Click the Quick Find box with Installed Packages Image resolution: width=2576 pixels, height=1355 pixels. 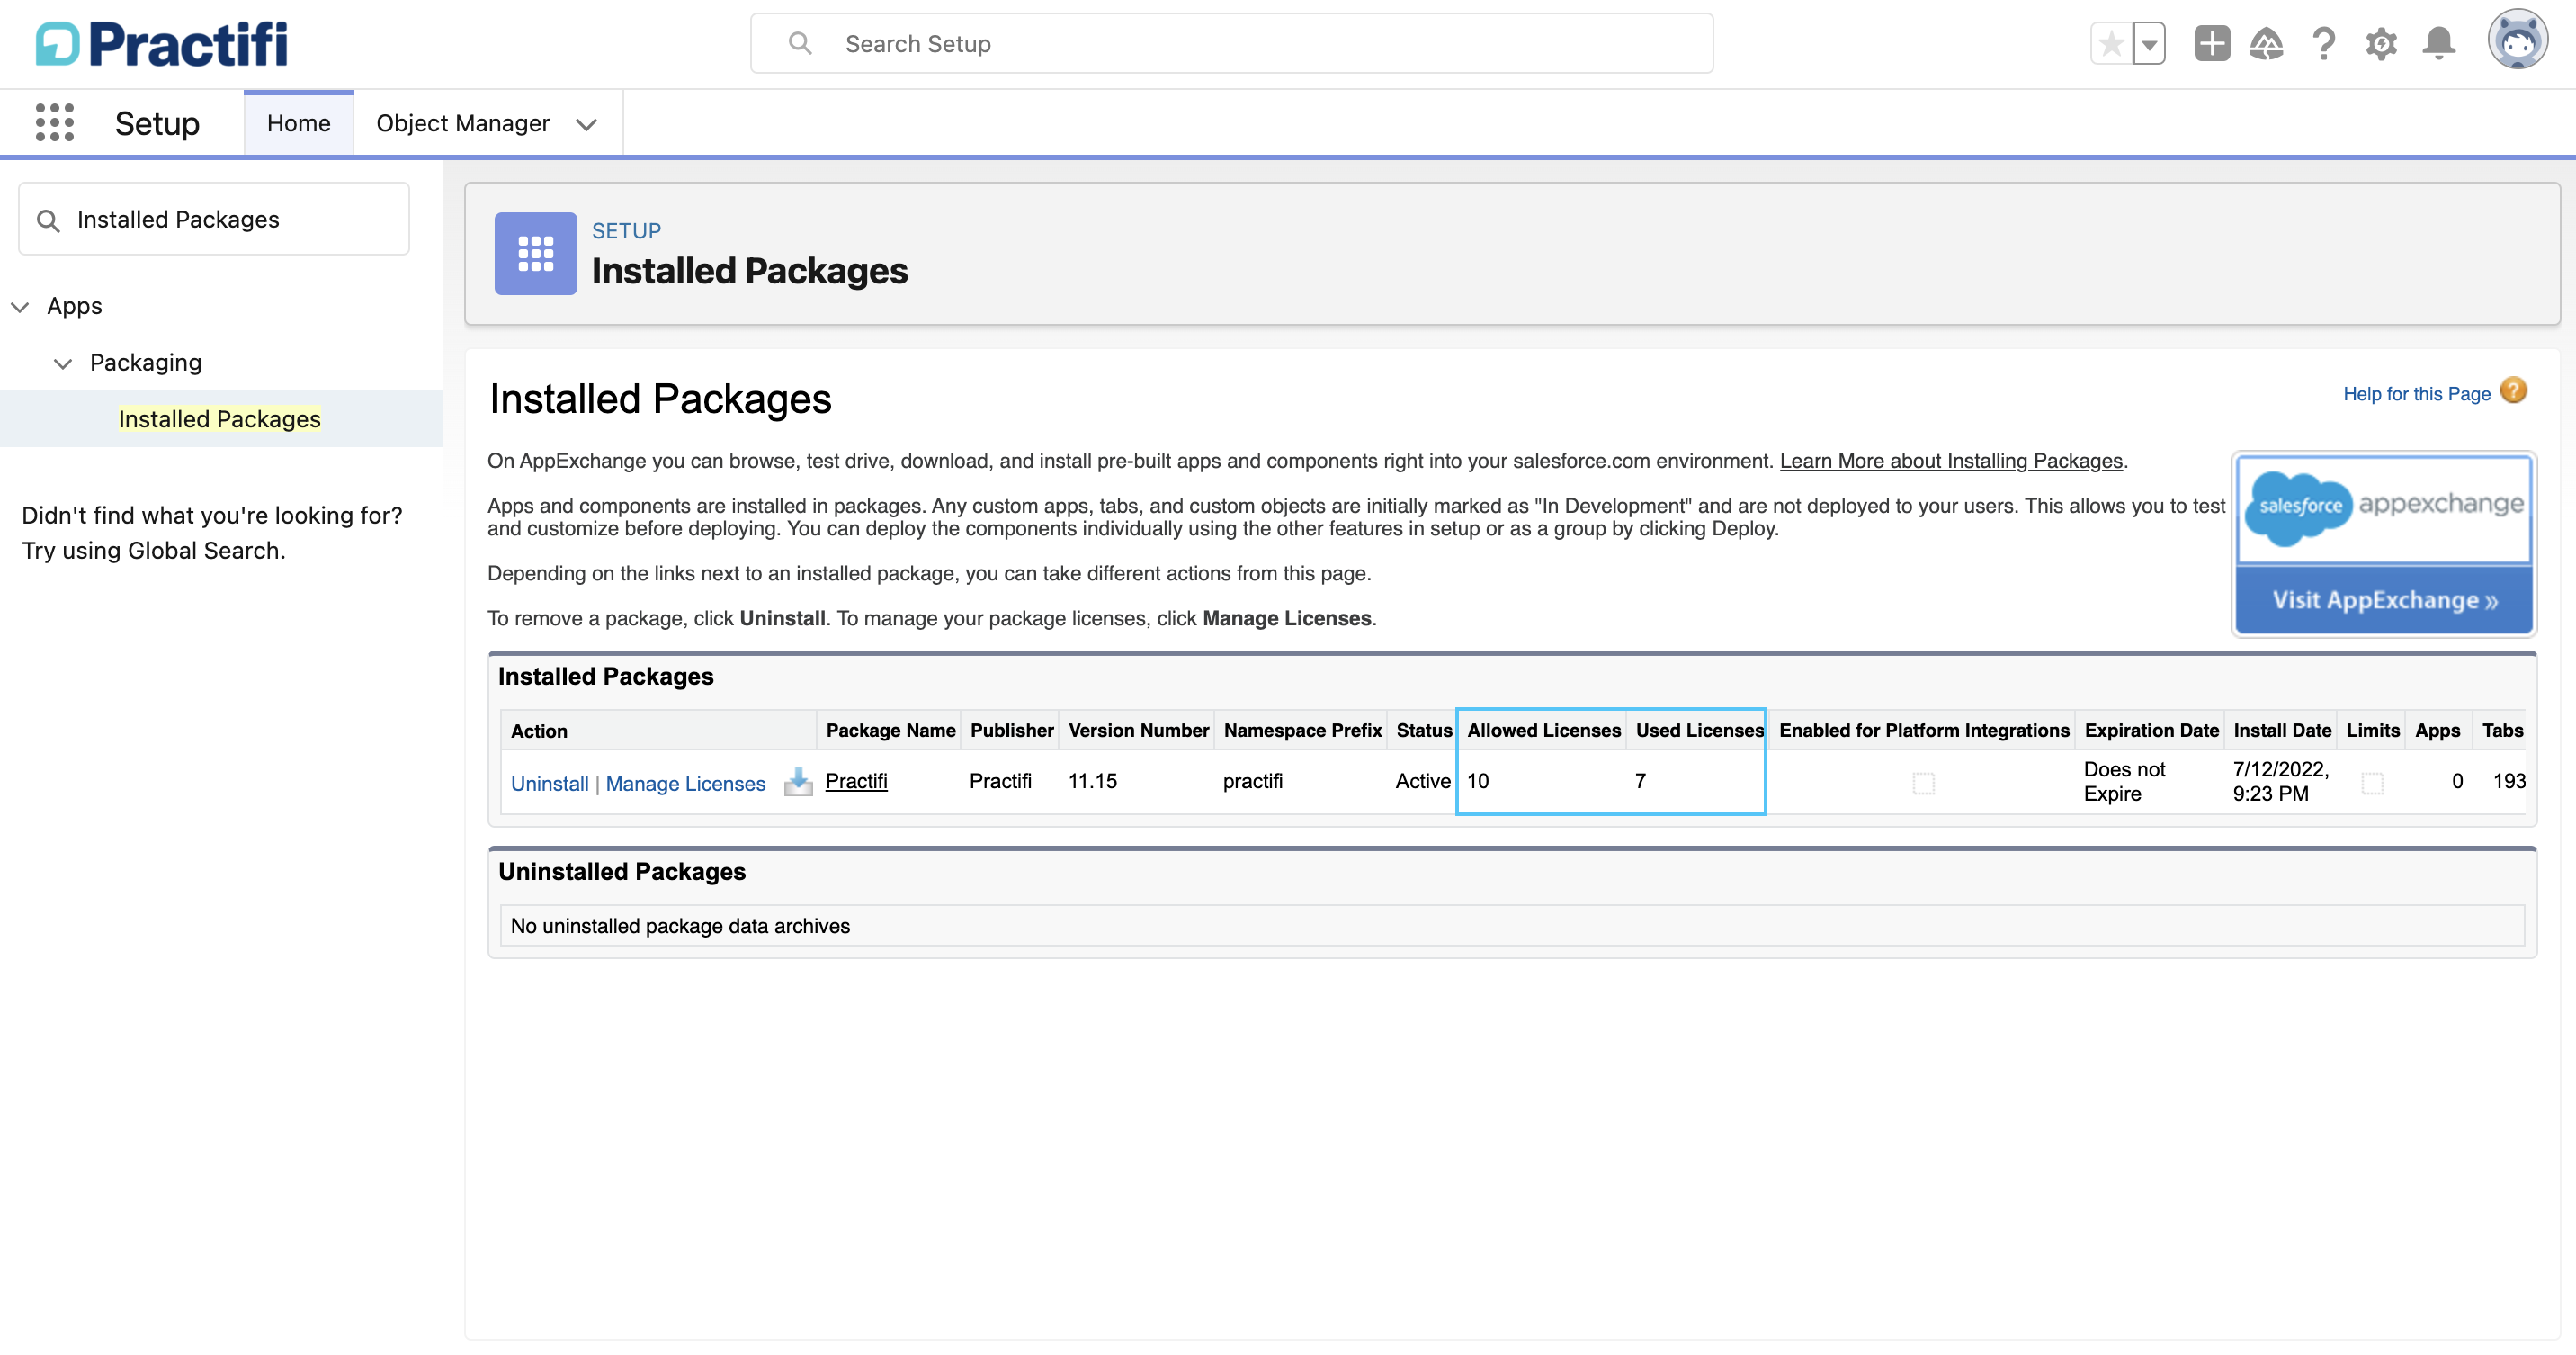tap(214, 219)
